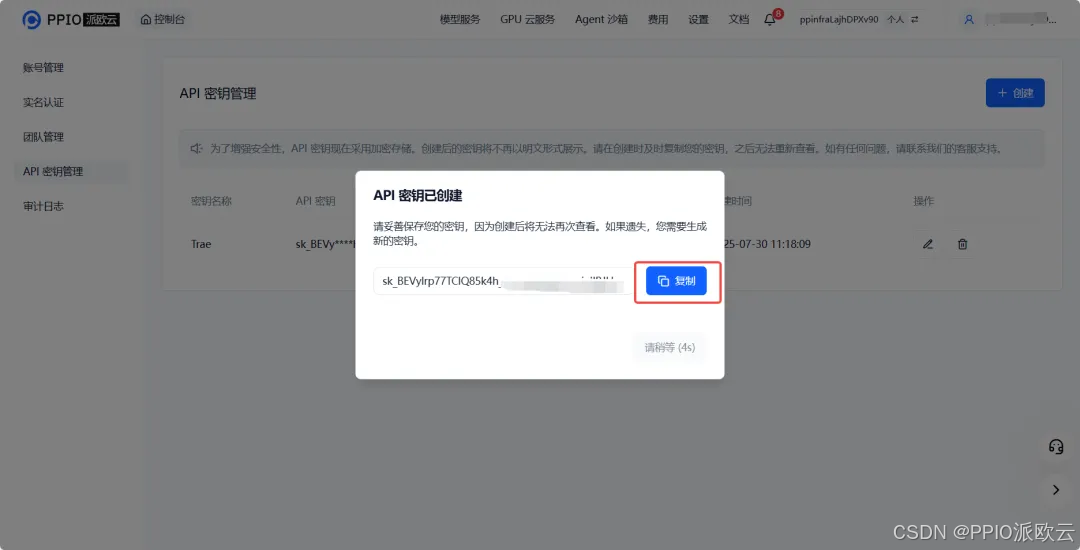
Task: Delete the Trae key with trash icon
Action: coord(962,244)
